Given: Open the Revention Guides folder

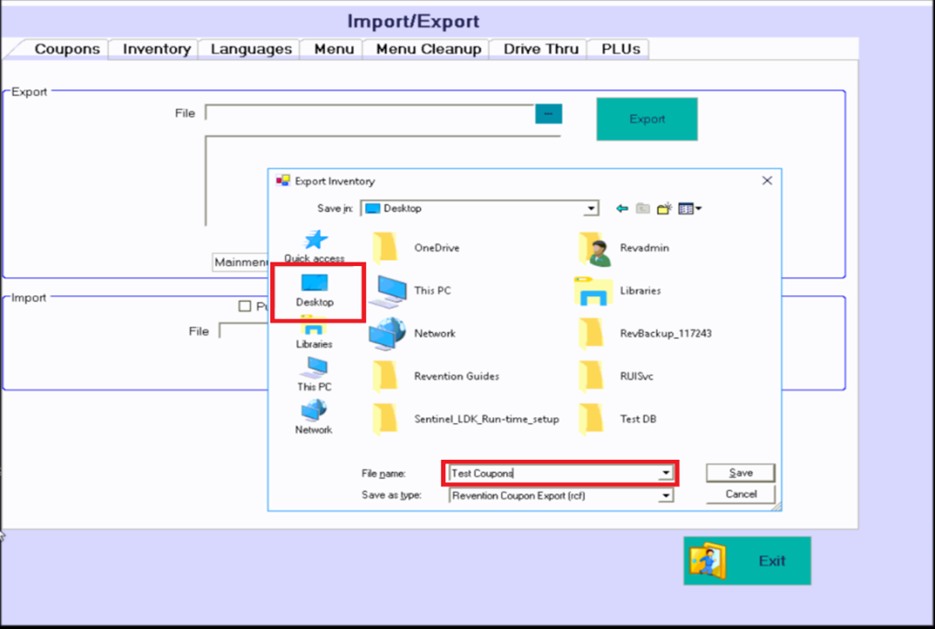Looking at the screenshot, I should coord(456,376).
